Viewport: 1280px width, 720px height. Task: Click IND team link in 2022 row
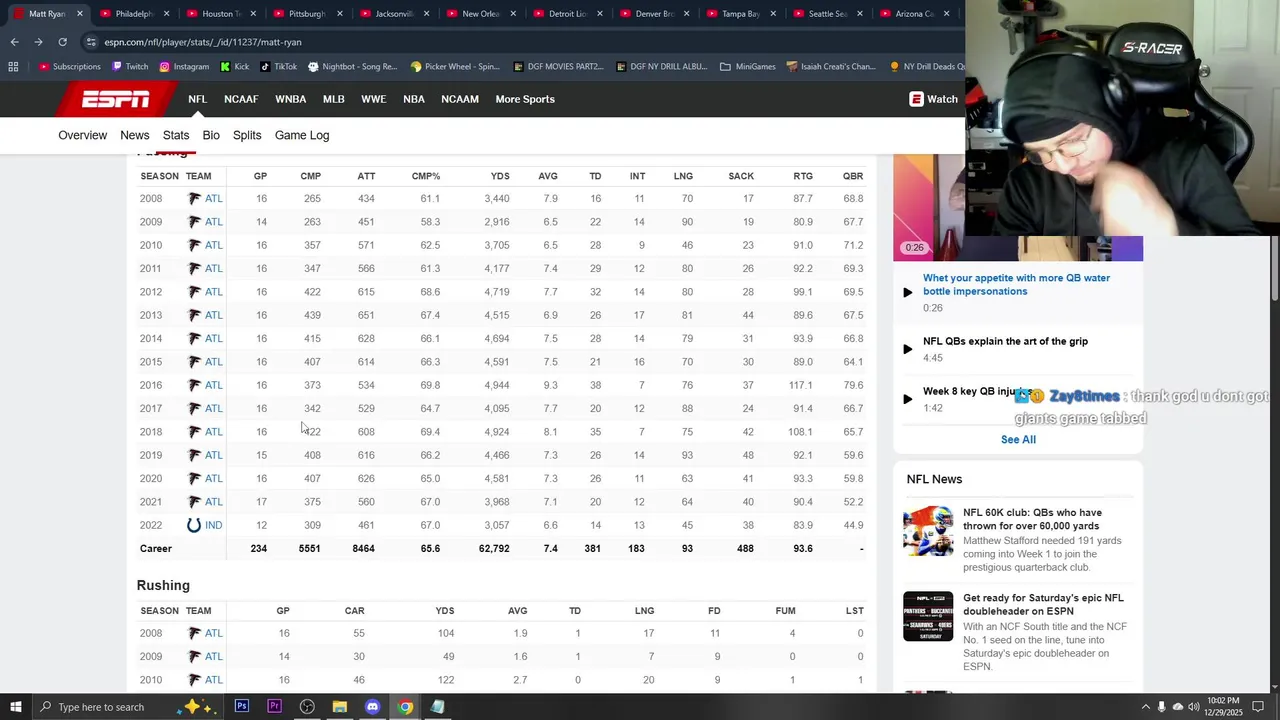(213, 525)
